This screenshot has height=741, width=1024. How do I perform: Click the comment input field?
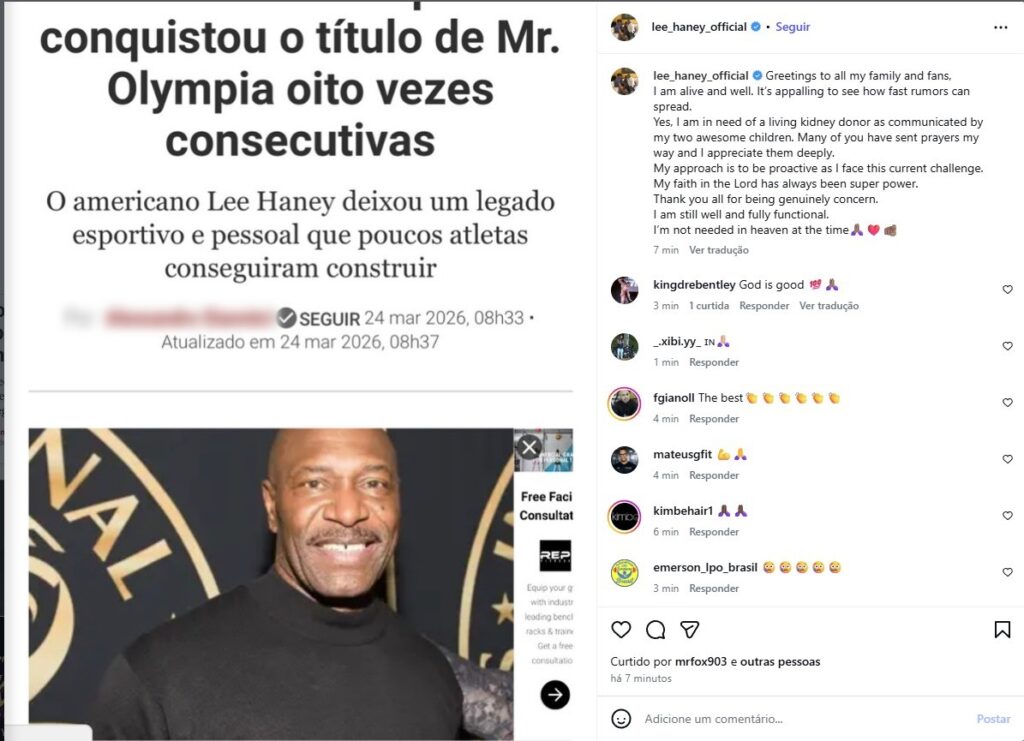pos(803,719)
